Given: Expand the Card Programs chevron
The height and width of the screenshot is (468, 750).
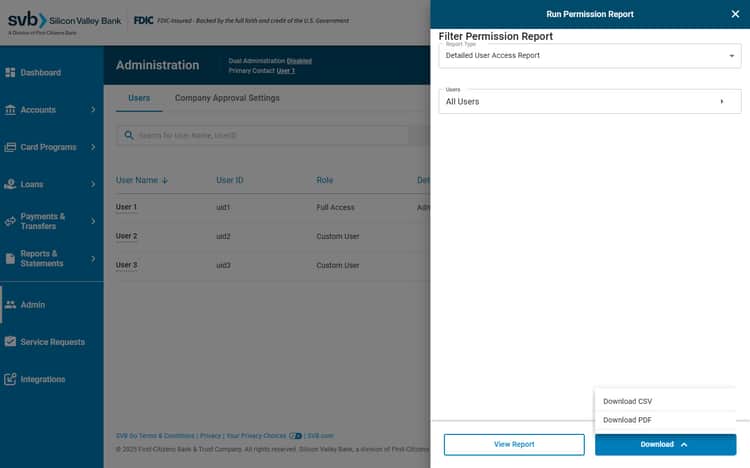Looking at the screenshot, I should click(x=93, y=147).
